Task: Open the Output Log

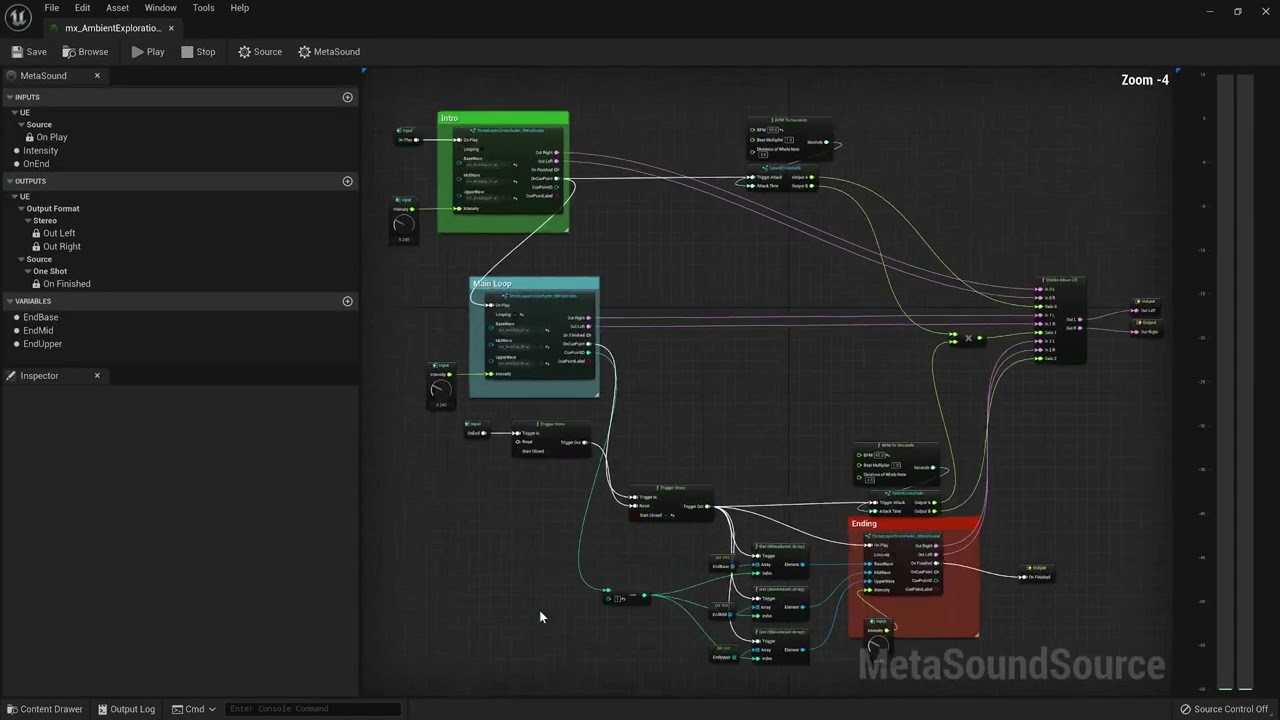Action: [126, 709]
